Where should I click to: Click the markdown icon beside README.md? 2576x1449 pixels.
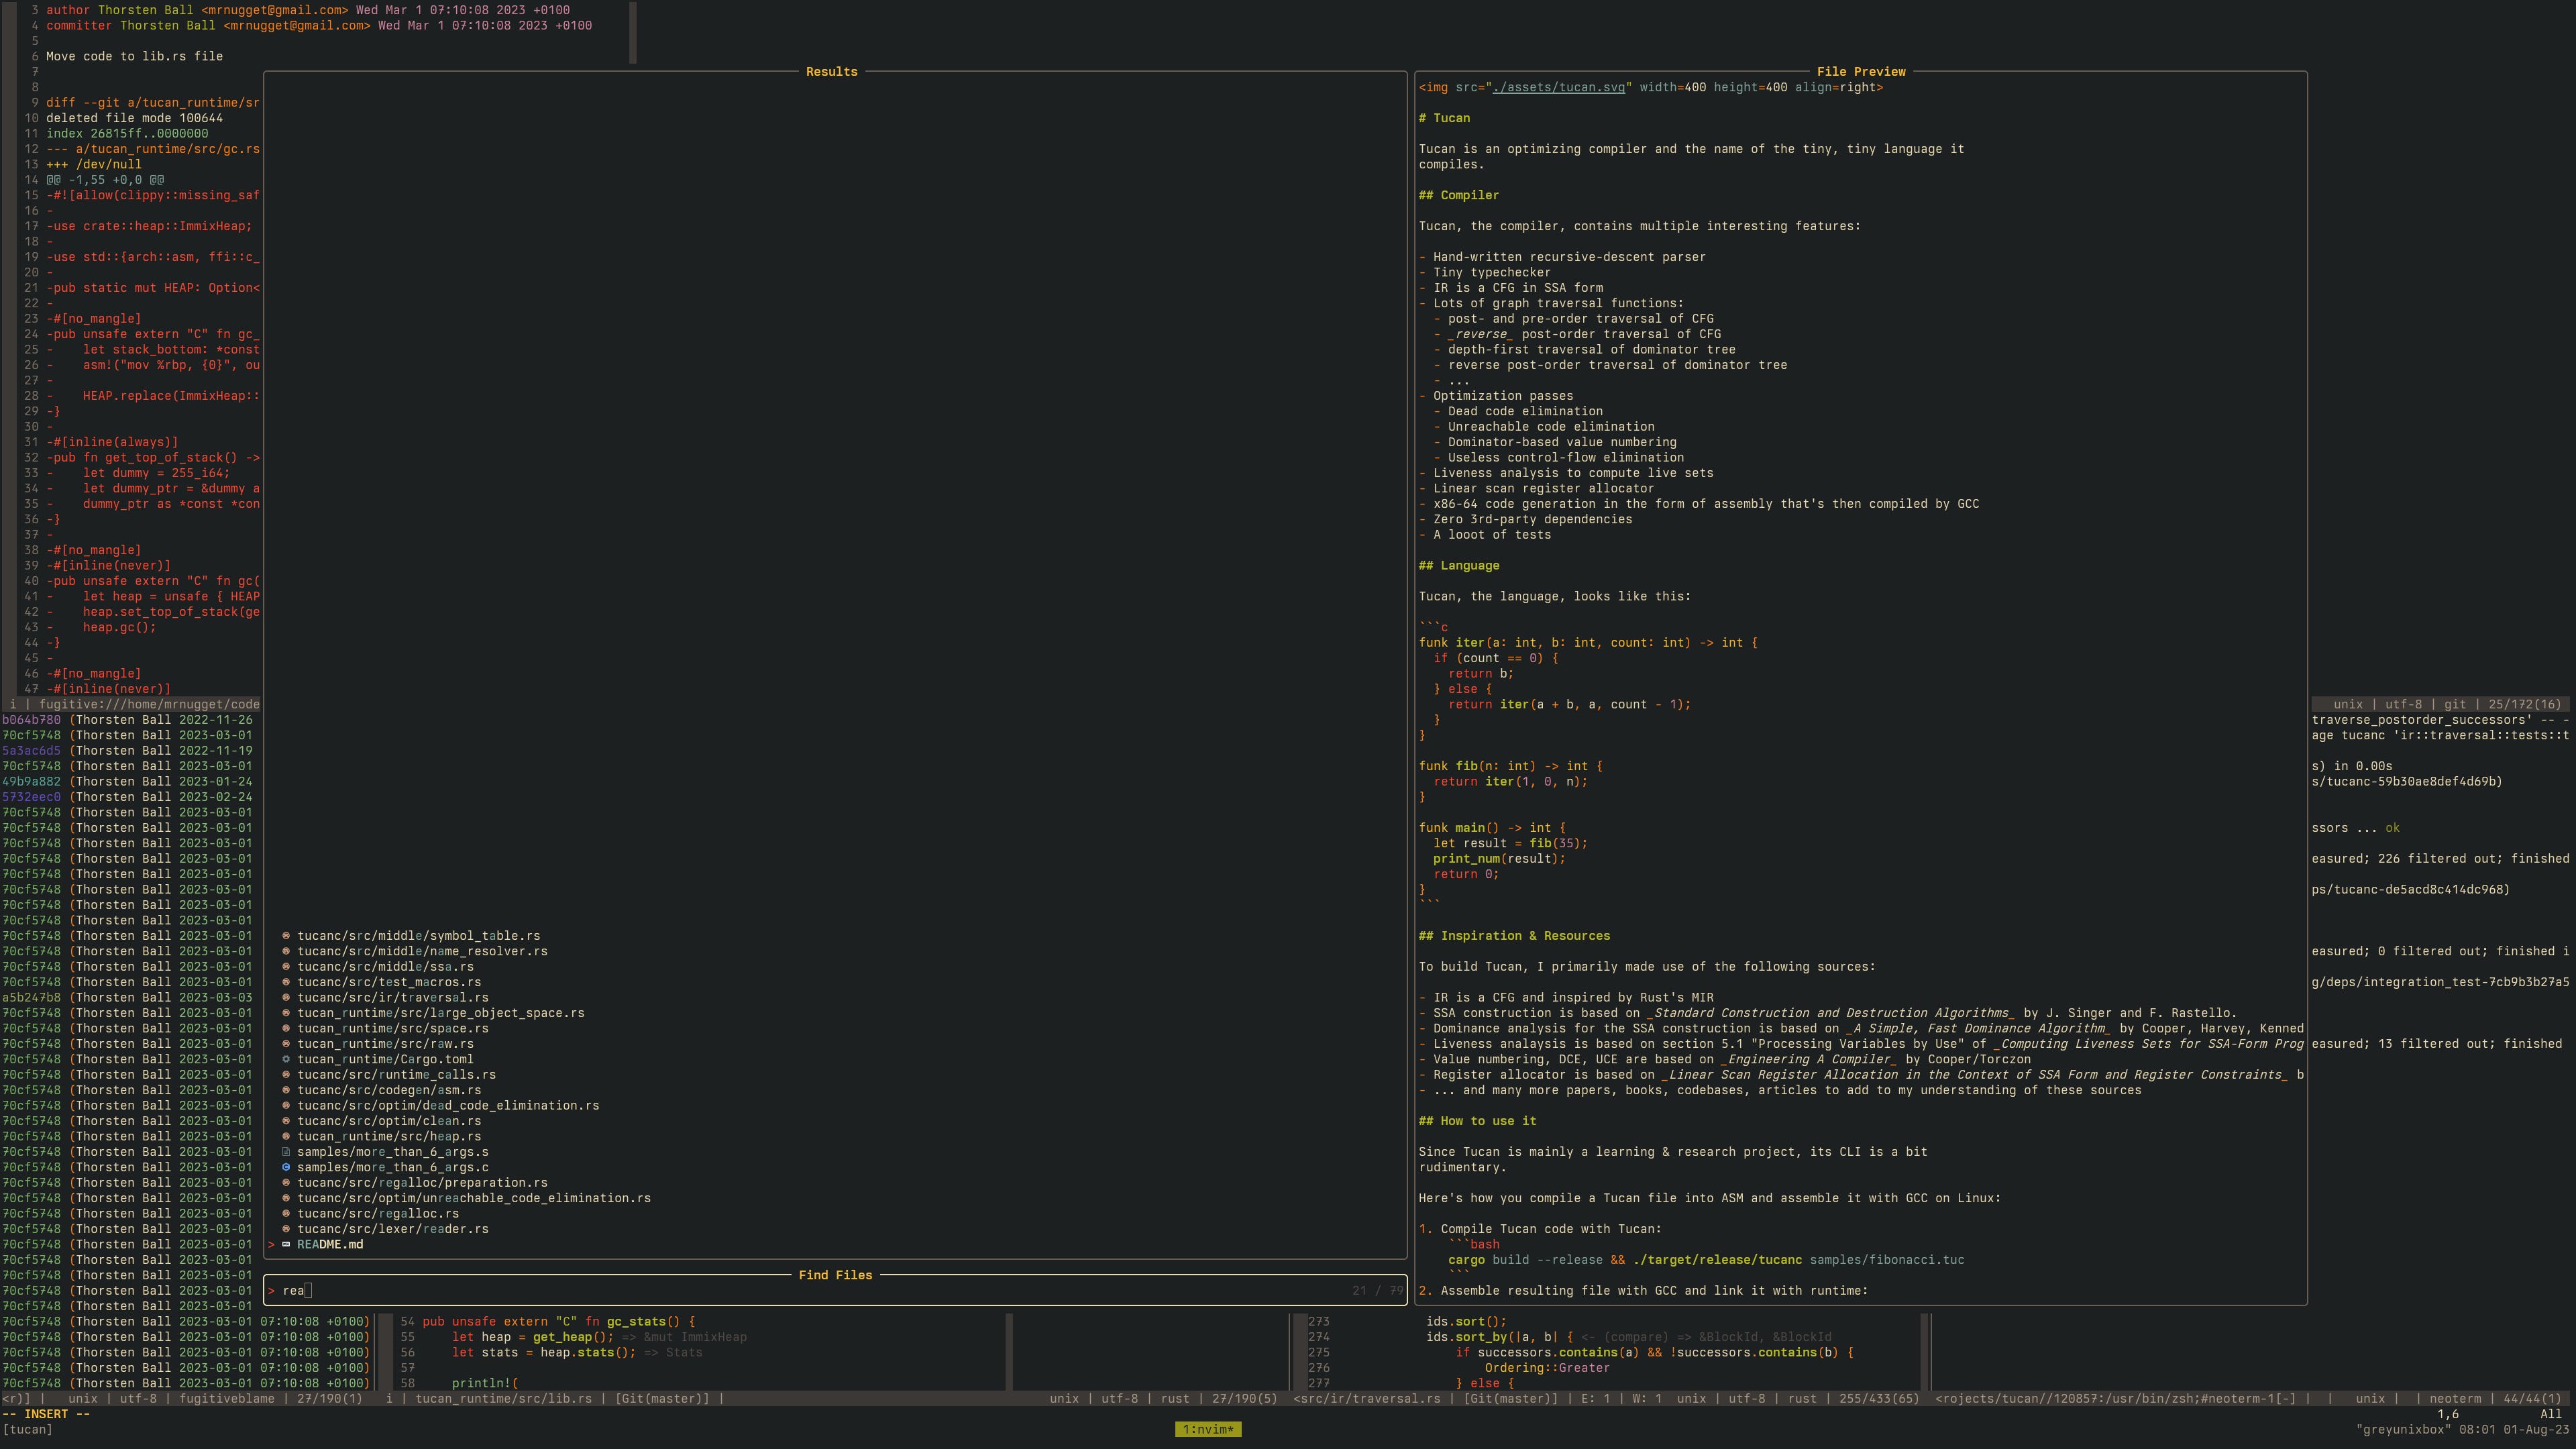tap(286, 1245)
